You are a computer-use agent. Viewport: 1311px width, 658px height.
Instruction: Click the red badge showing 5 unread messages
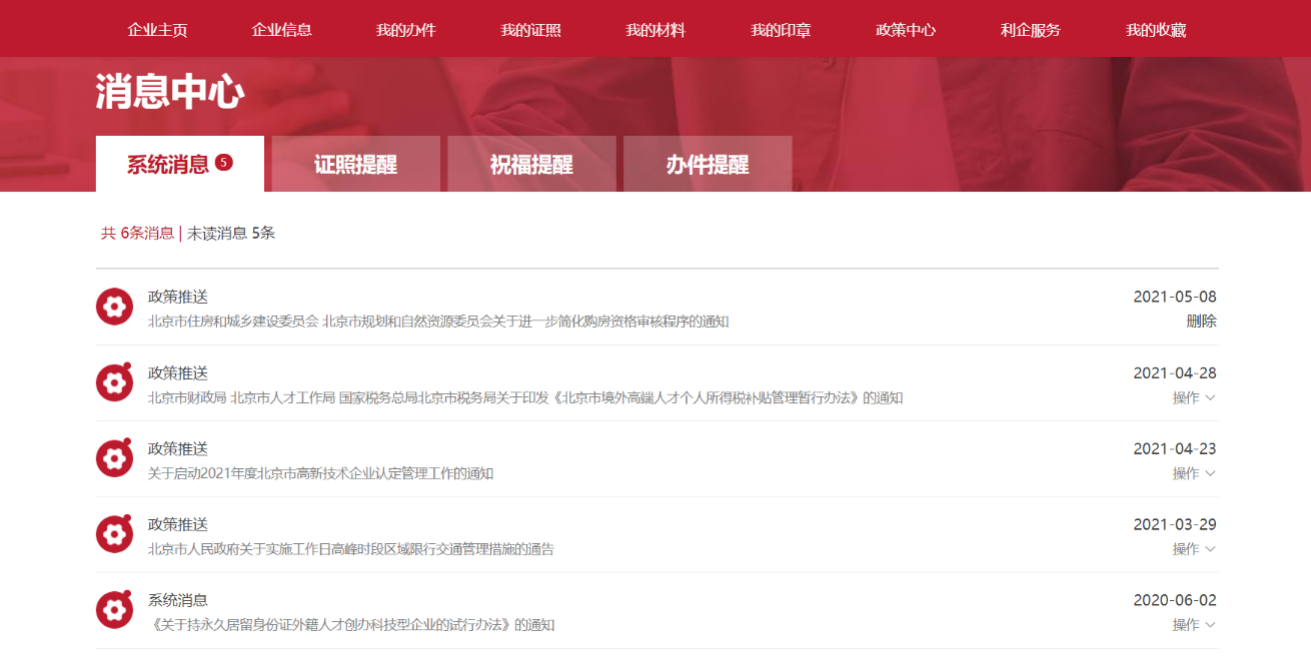tap(222, 160)
